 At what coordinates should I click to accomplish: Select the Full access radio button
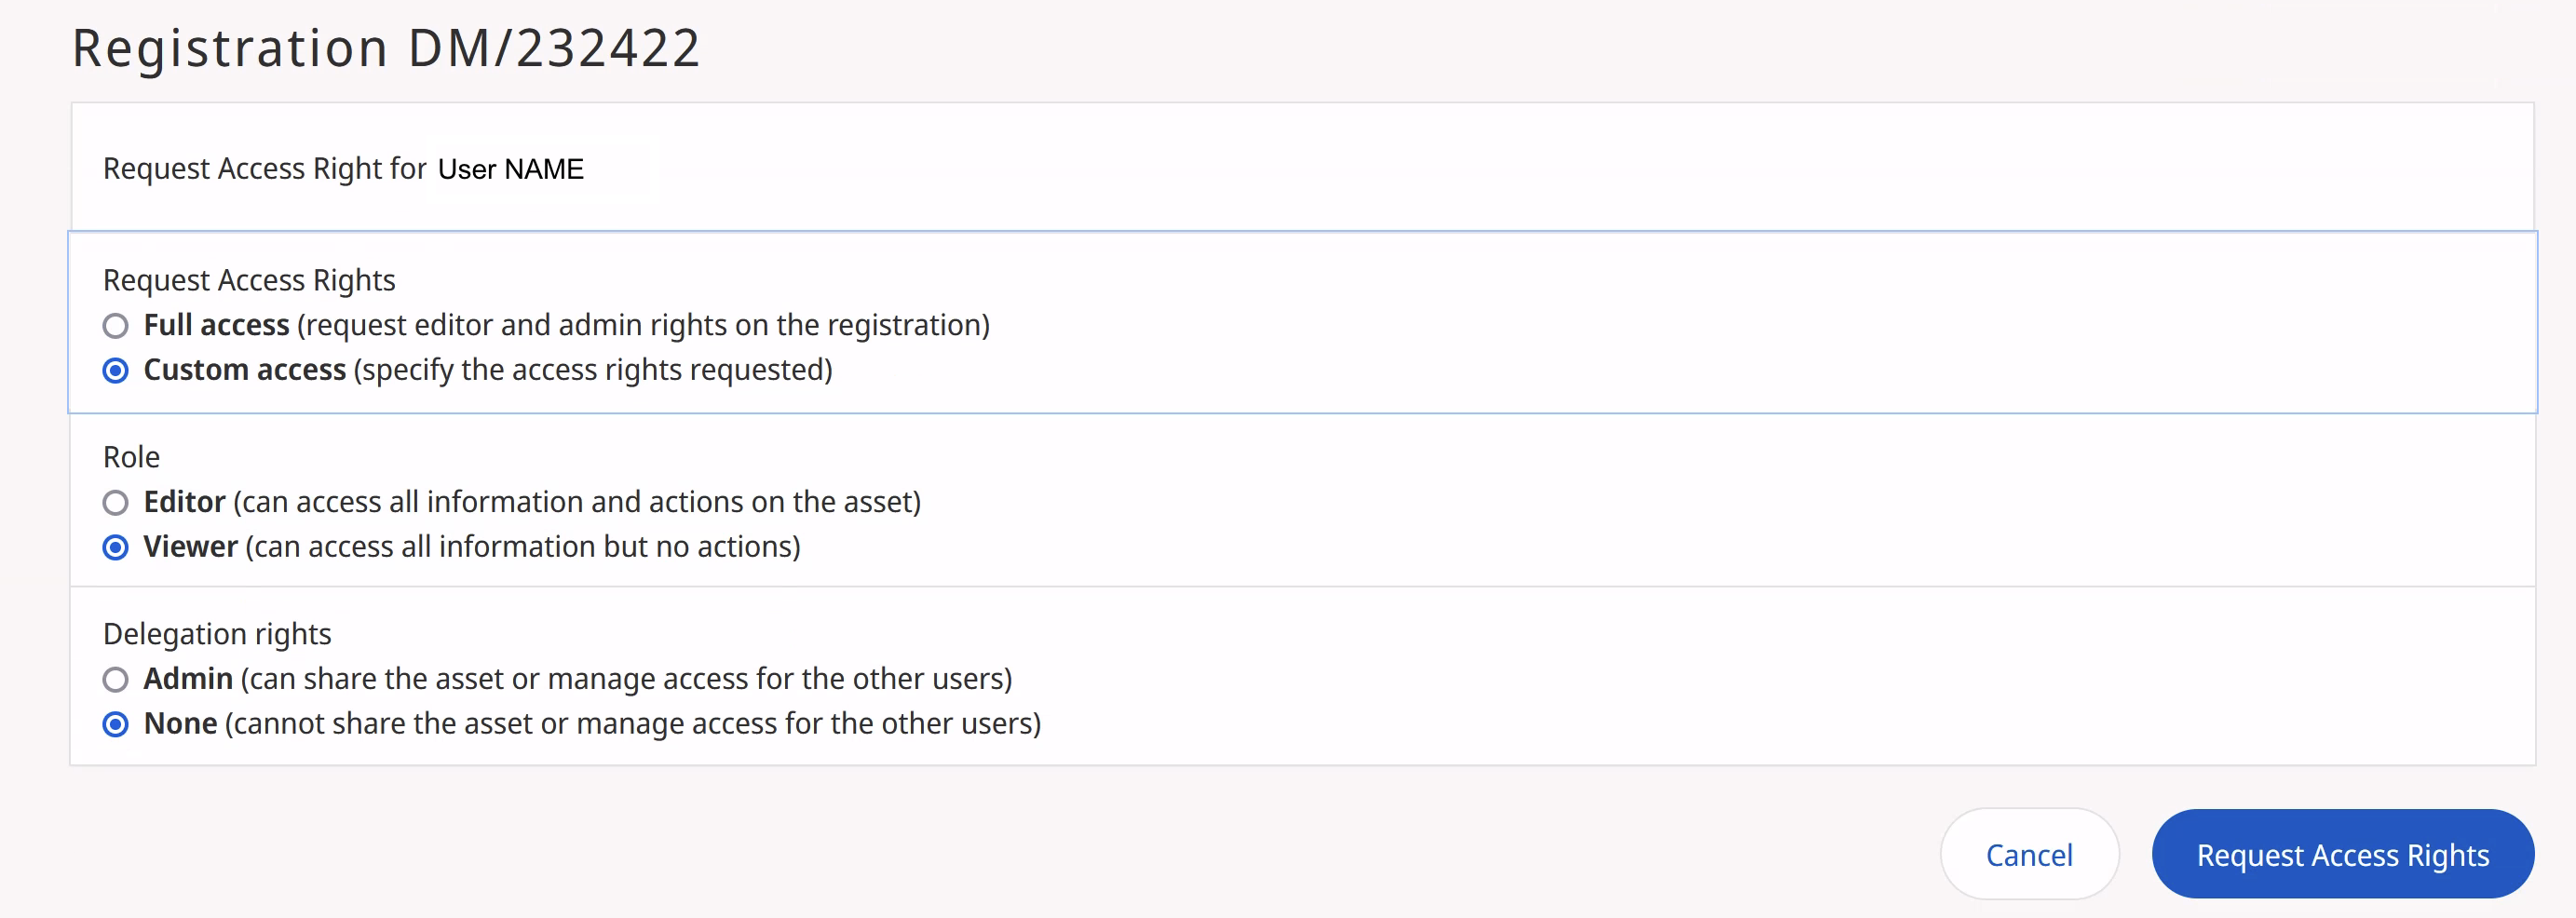pyautogui.click(x=116, y=326)
